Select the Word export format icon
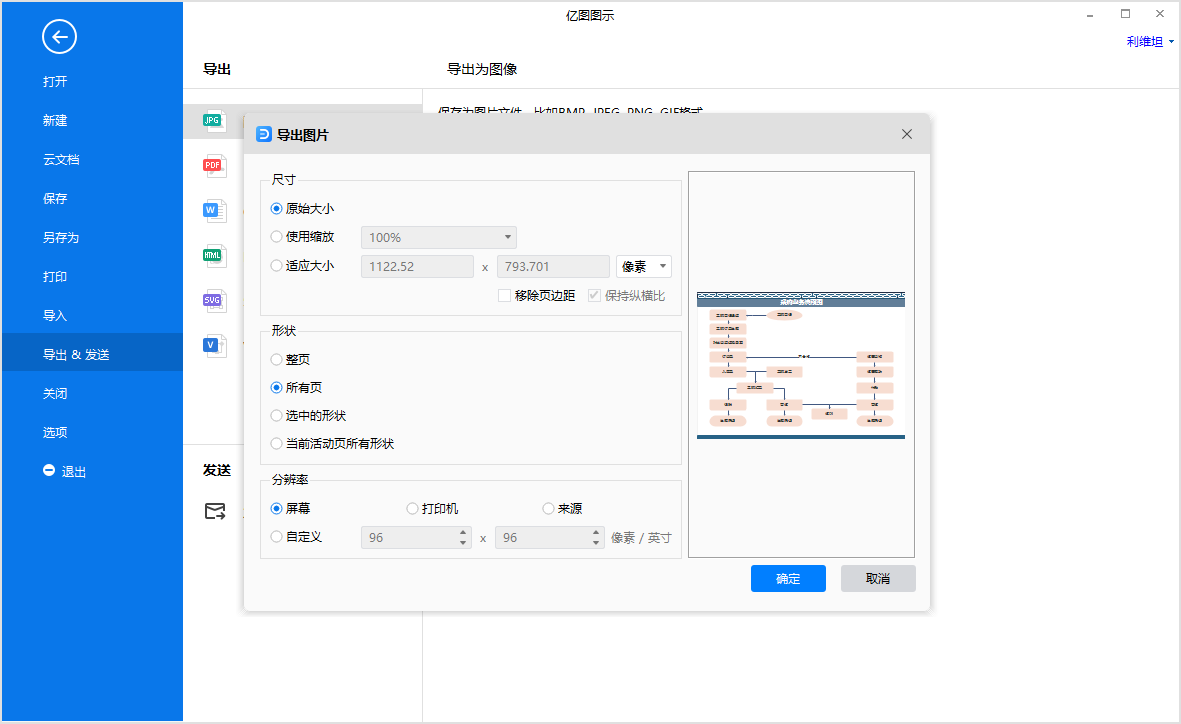This screenshot has height=724, width=1181. tap(214, 210)
